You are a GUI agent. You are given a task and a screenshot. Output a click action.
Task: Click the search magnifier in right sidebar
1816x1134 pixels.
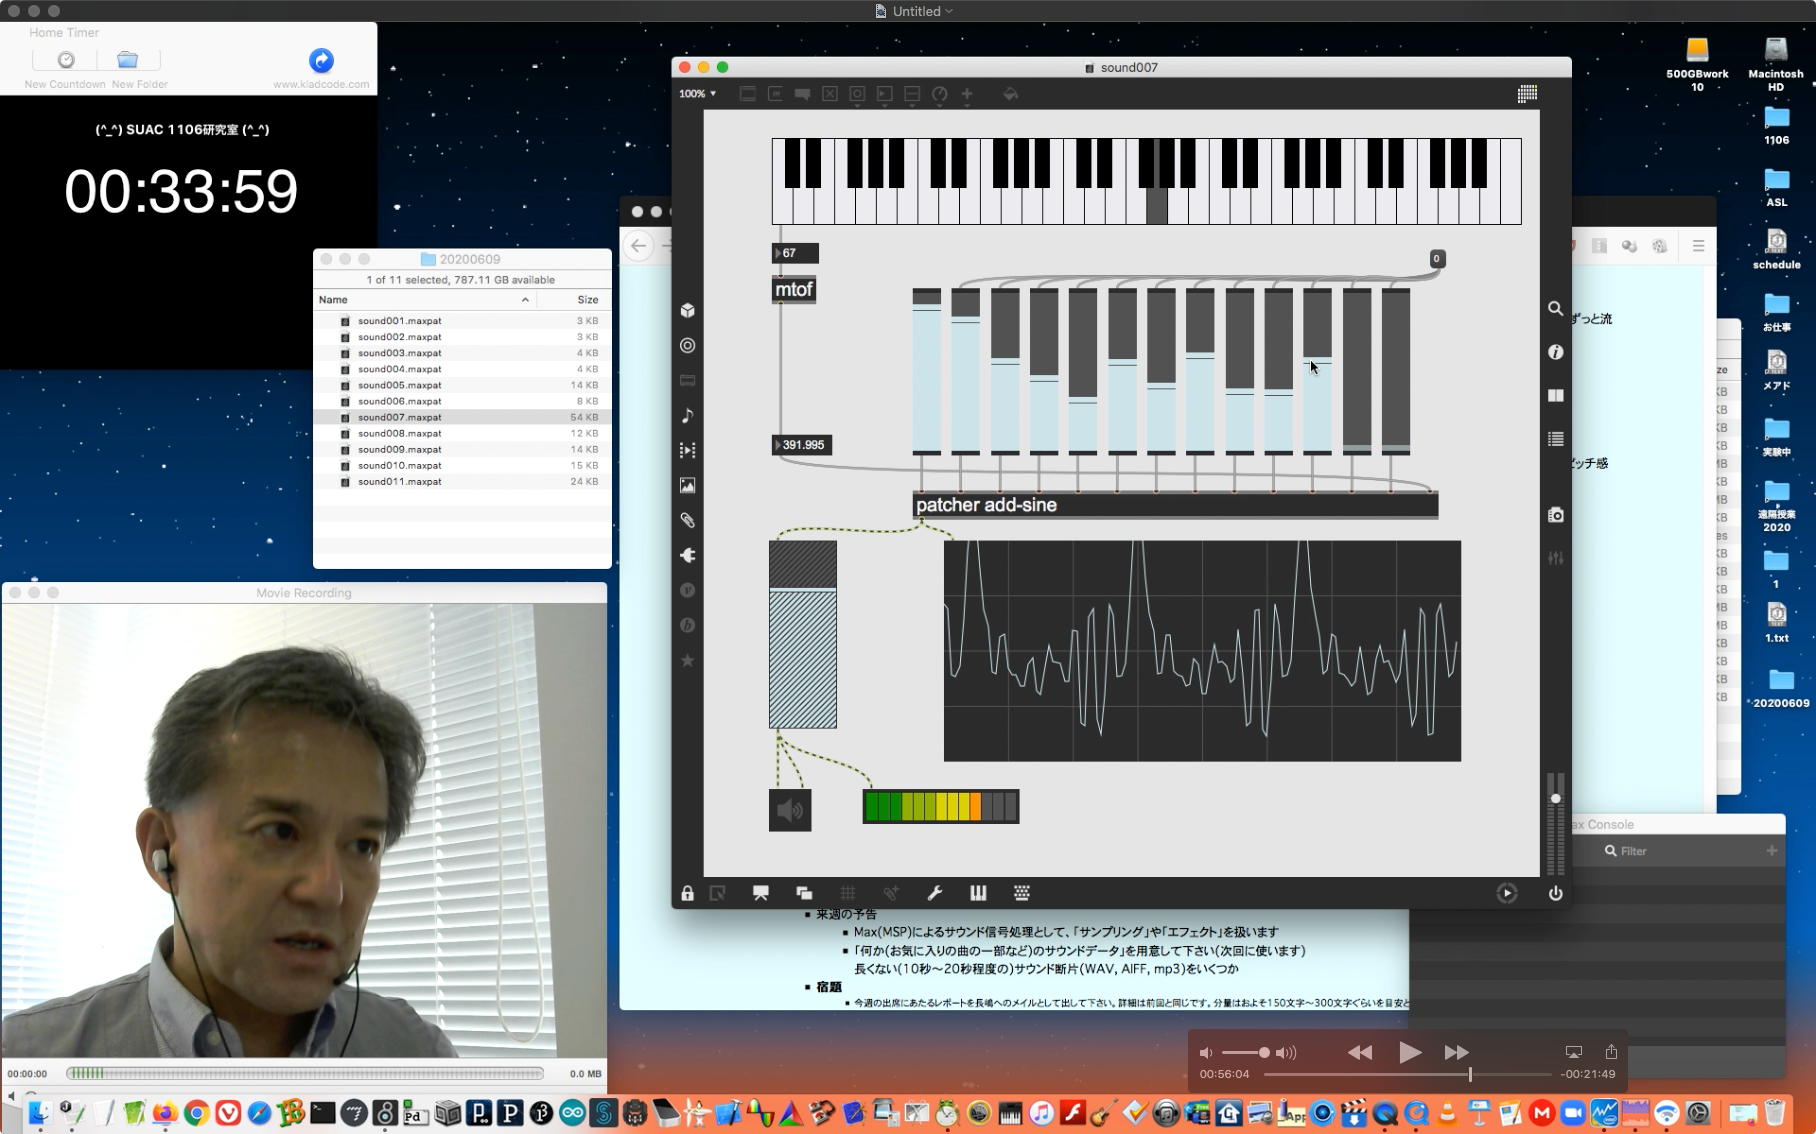coord(1555,309)
